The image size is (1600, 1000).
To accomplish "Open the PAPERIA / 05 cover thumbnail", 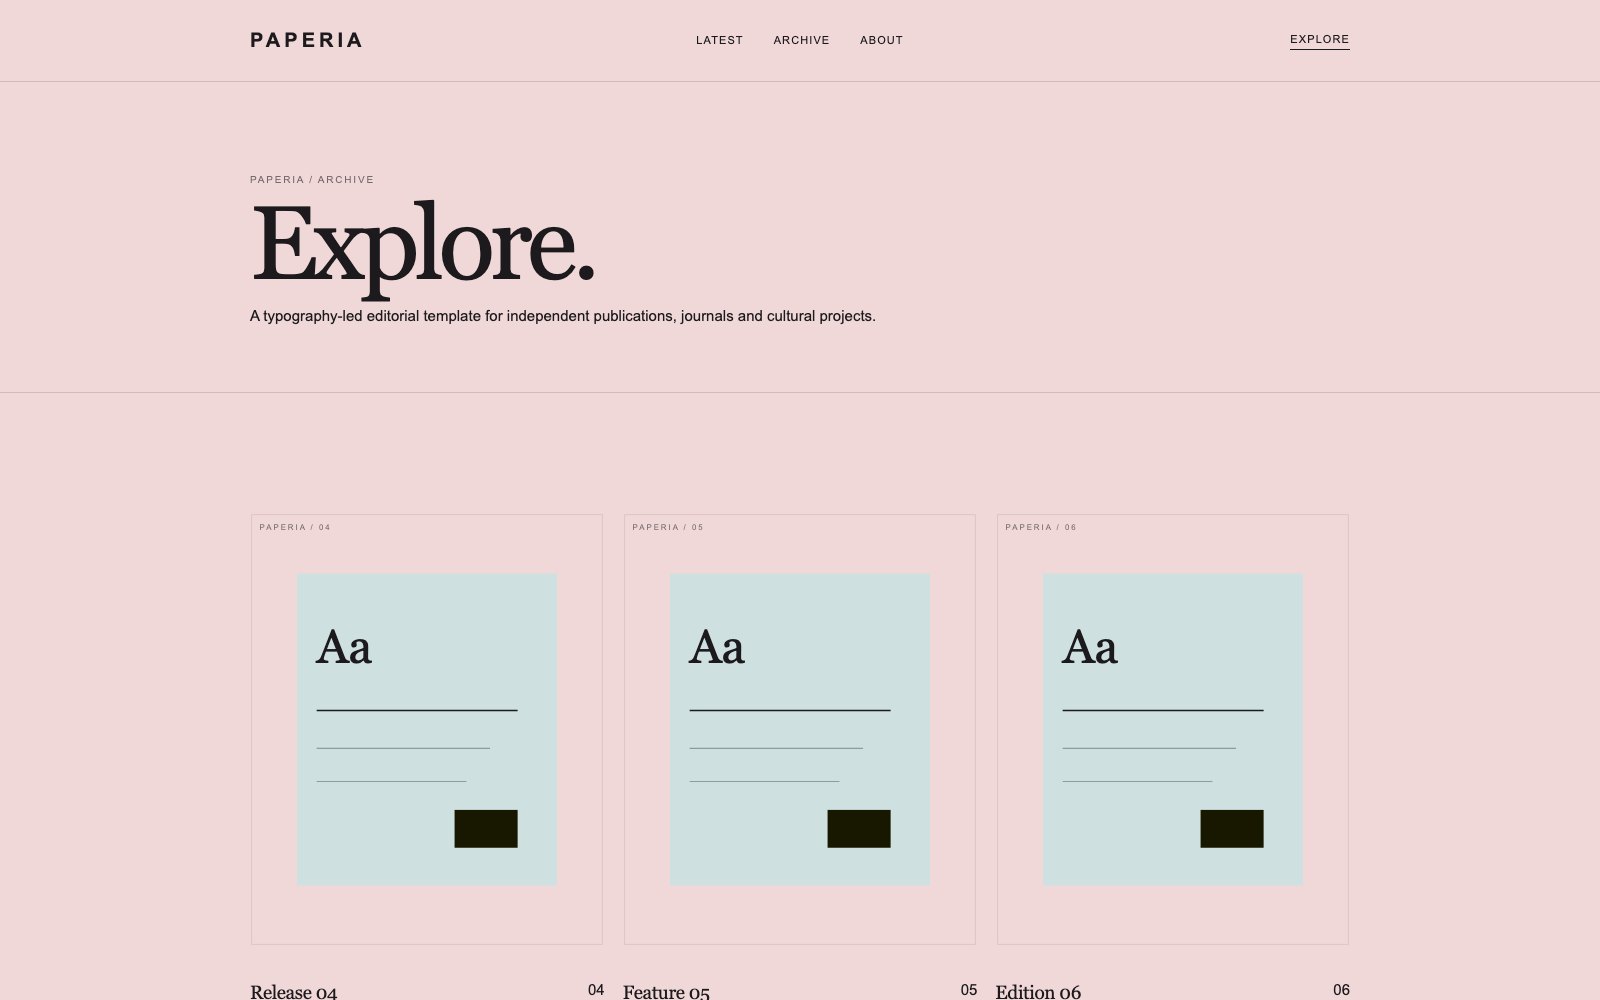I will 800,729.
